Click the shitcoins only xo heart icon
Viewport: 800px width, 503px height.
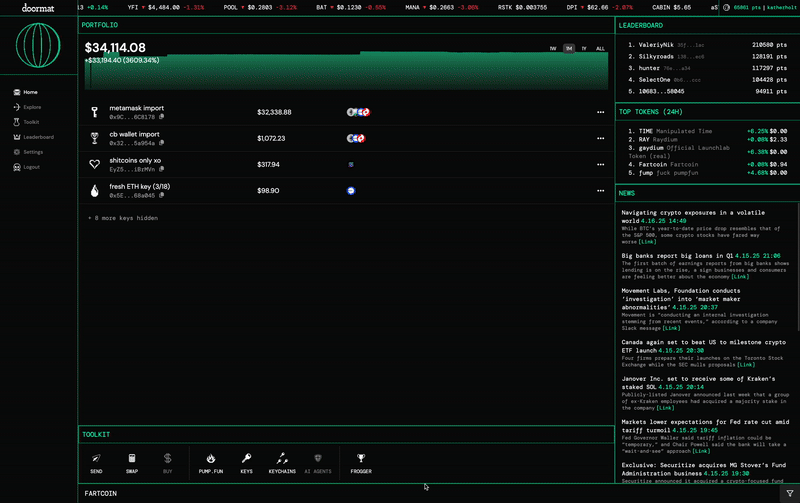tap(94, 164)
